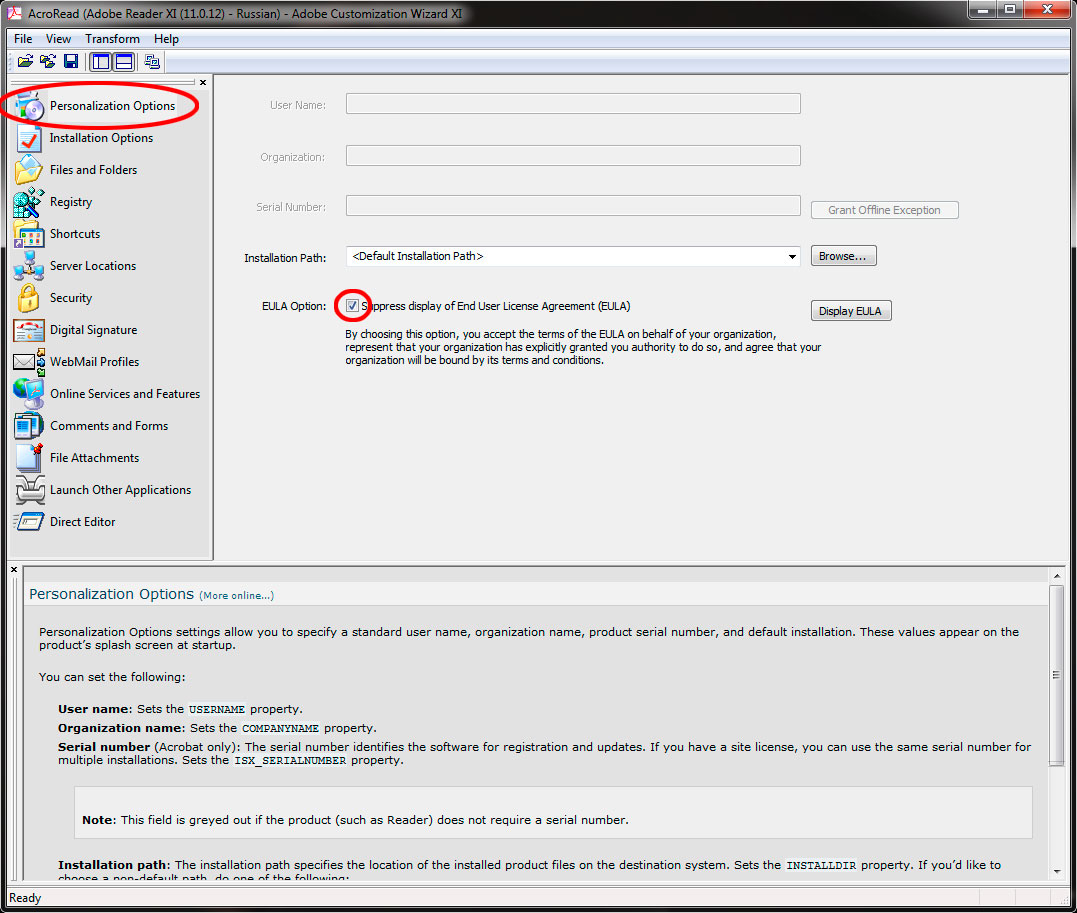The width and height of the screenshot is (1077, 913).
Task: Click the 'Installation Path:' label
Action: pos(285,258)
